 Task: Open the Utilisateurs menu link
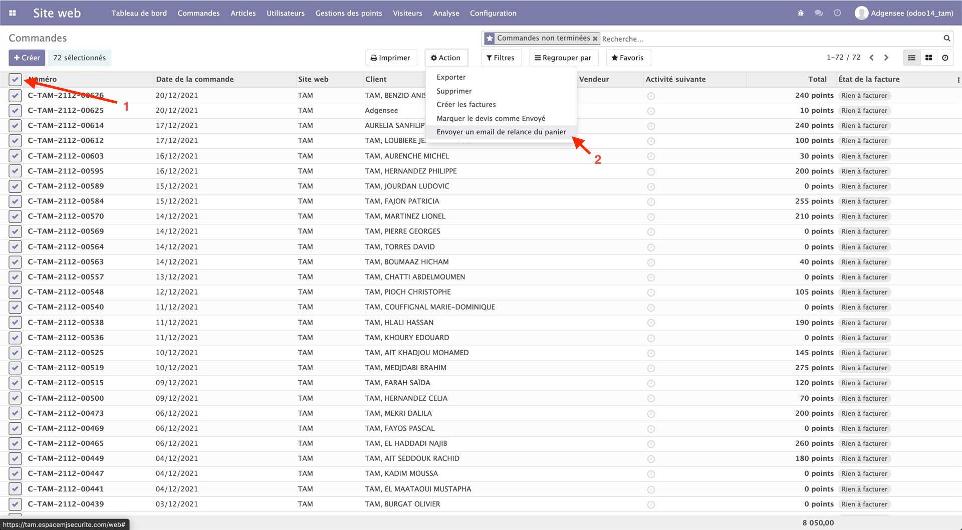tap(285, 13)
